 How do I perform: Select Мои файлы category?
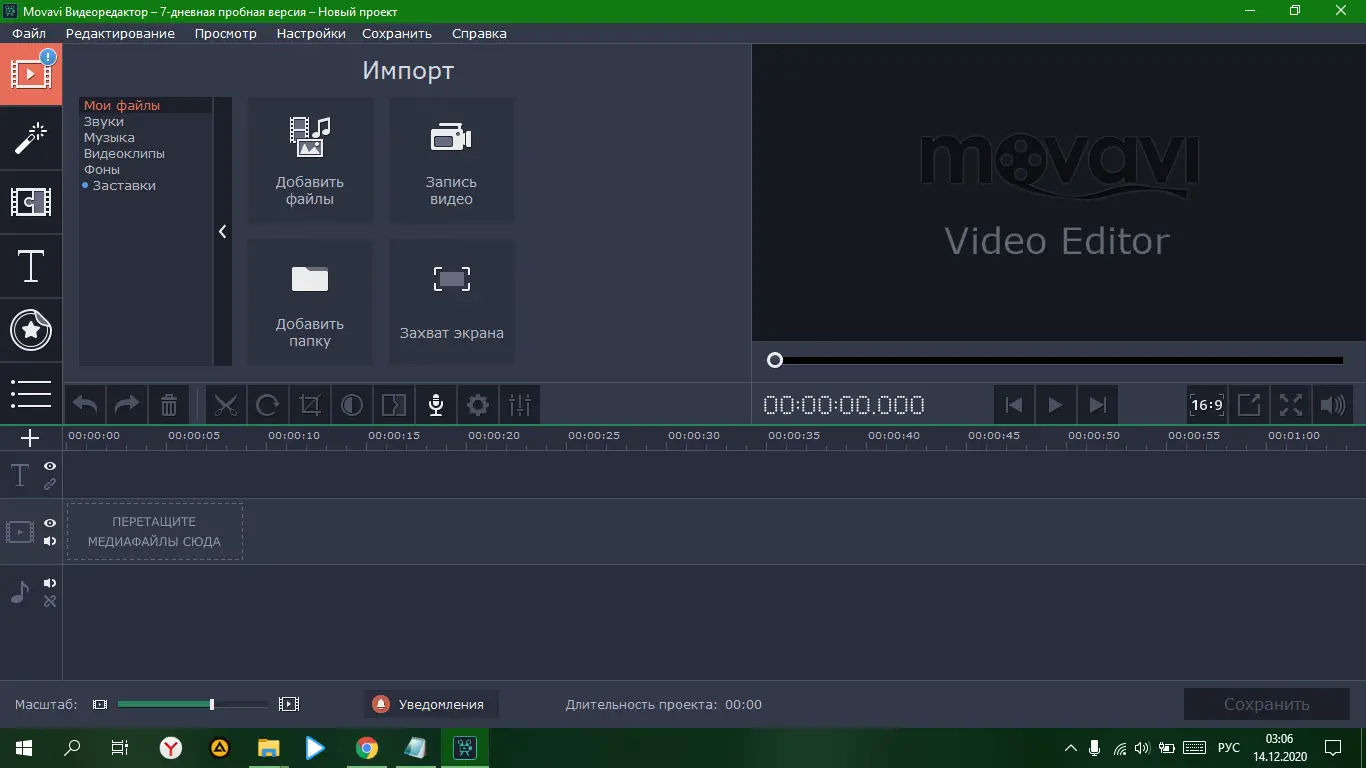146,105
